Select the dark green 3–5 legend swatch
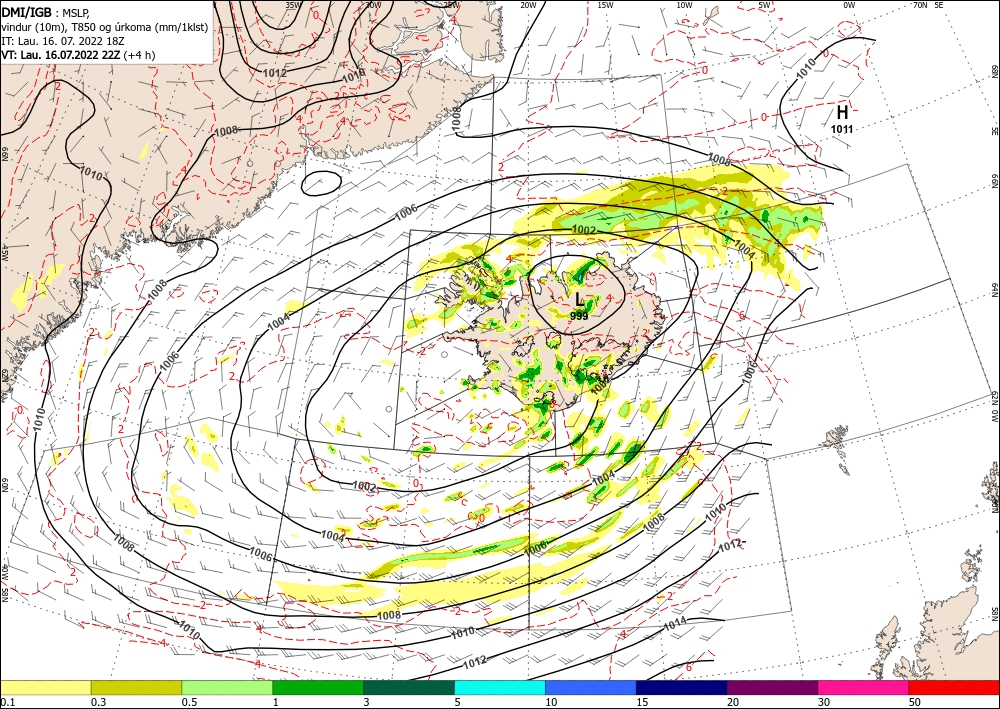Viewport: 1000px width, 709px height. click(409, 687)
